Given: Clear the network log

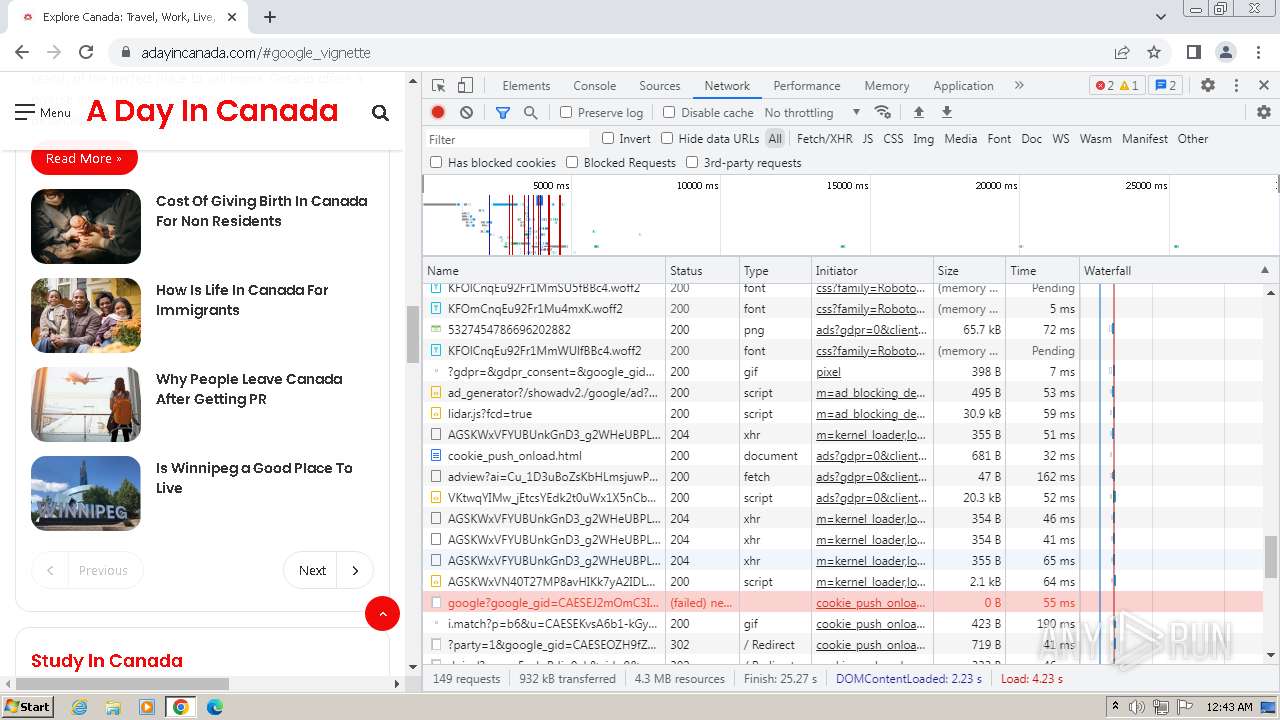Looking at the screenshot, I should [x=466, y=113].
